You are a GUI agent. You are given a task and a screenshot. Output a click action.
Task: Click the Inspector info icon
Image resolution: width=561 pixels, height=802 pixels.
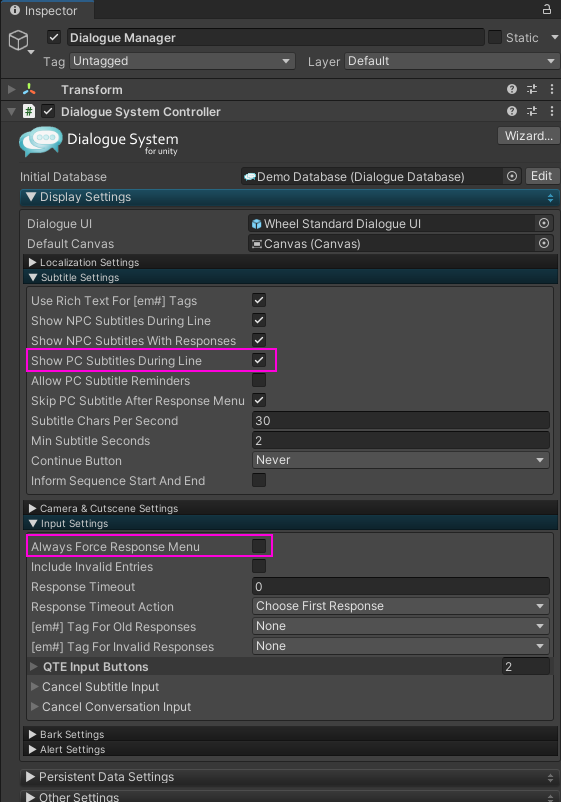tap(15, 10)
